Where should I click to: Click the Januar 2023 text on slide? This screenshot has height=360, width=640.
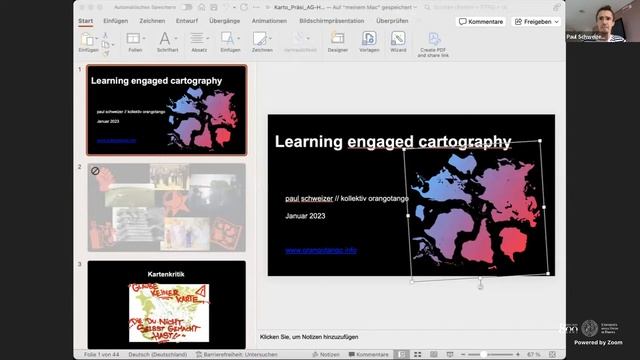coord(305,216)
